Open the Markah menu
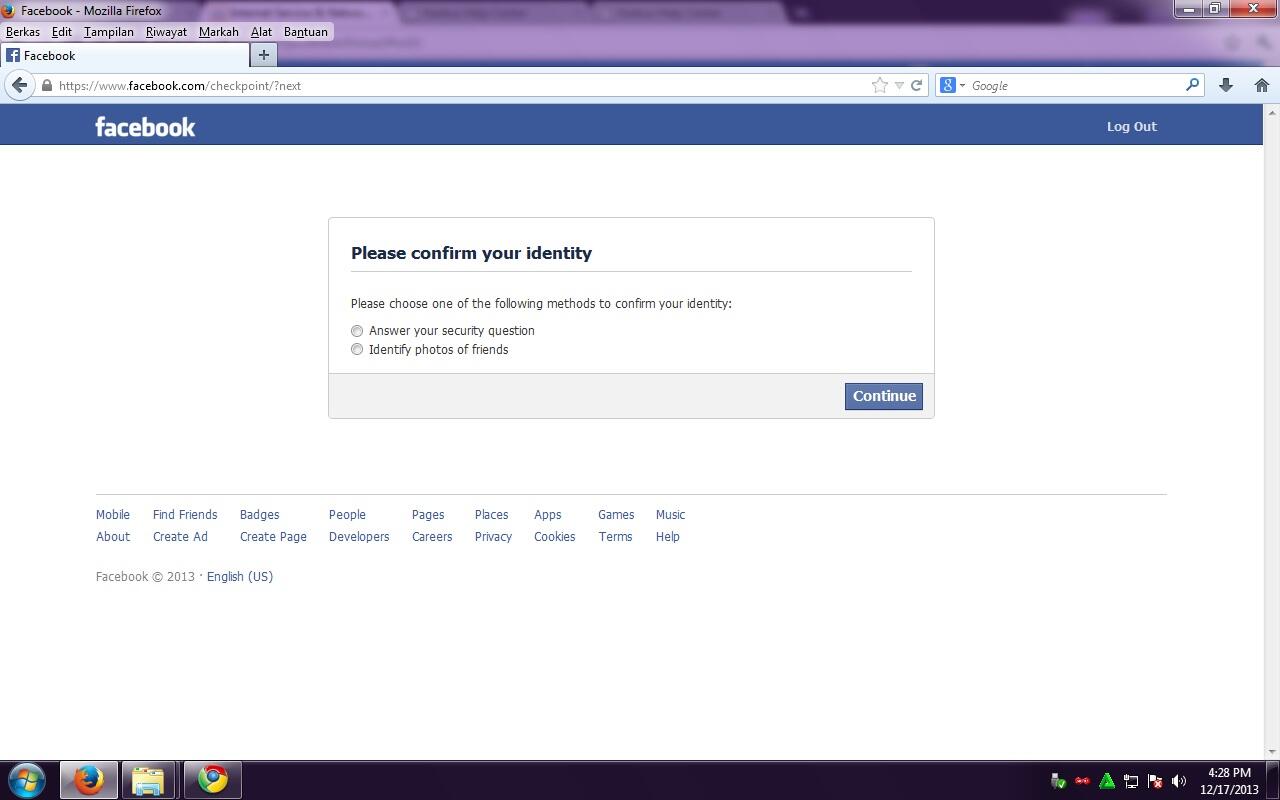The width and height of the screenshot is (1280, 800). (219, 32)
